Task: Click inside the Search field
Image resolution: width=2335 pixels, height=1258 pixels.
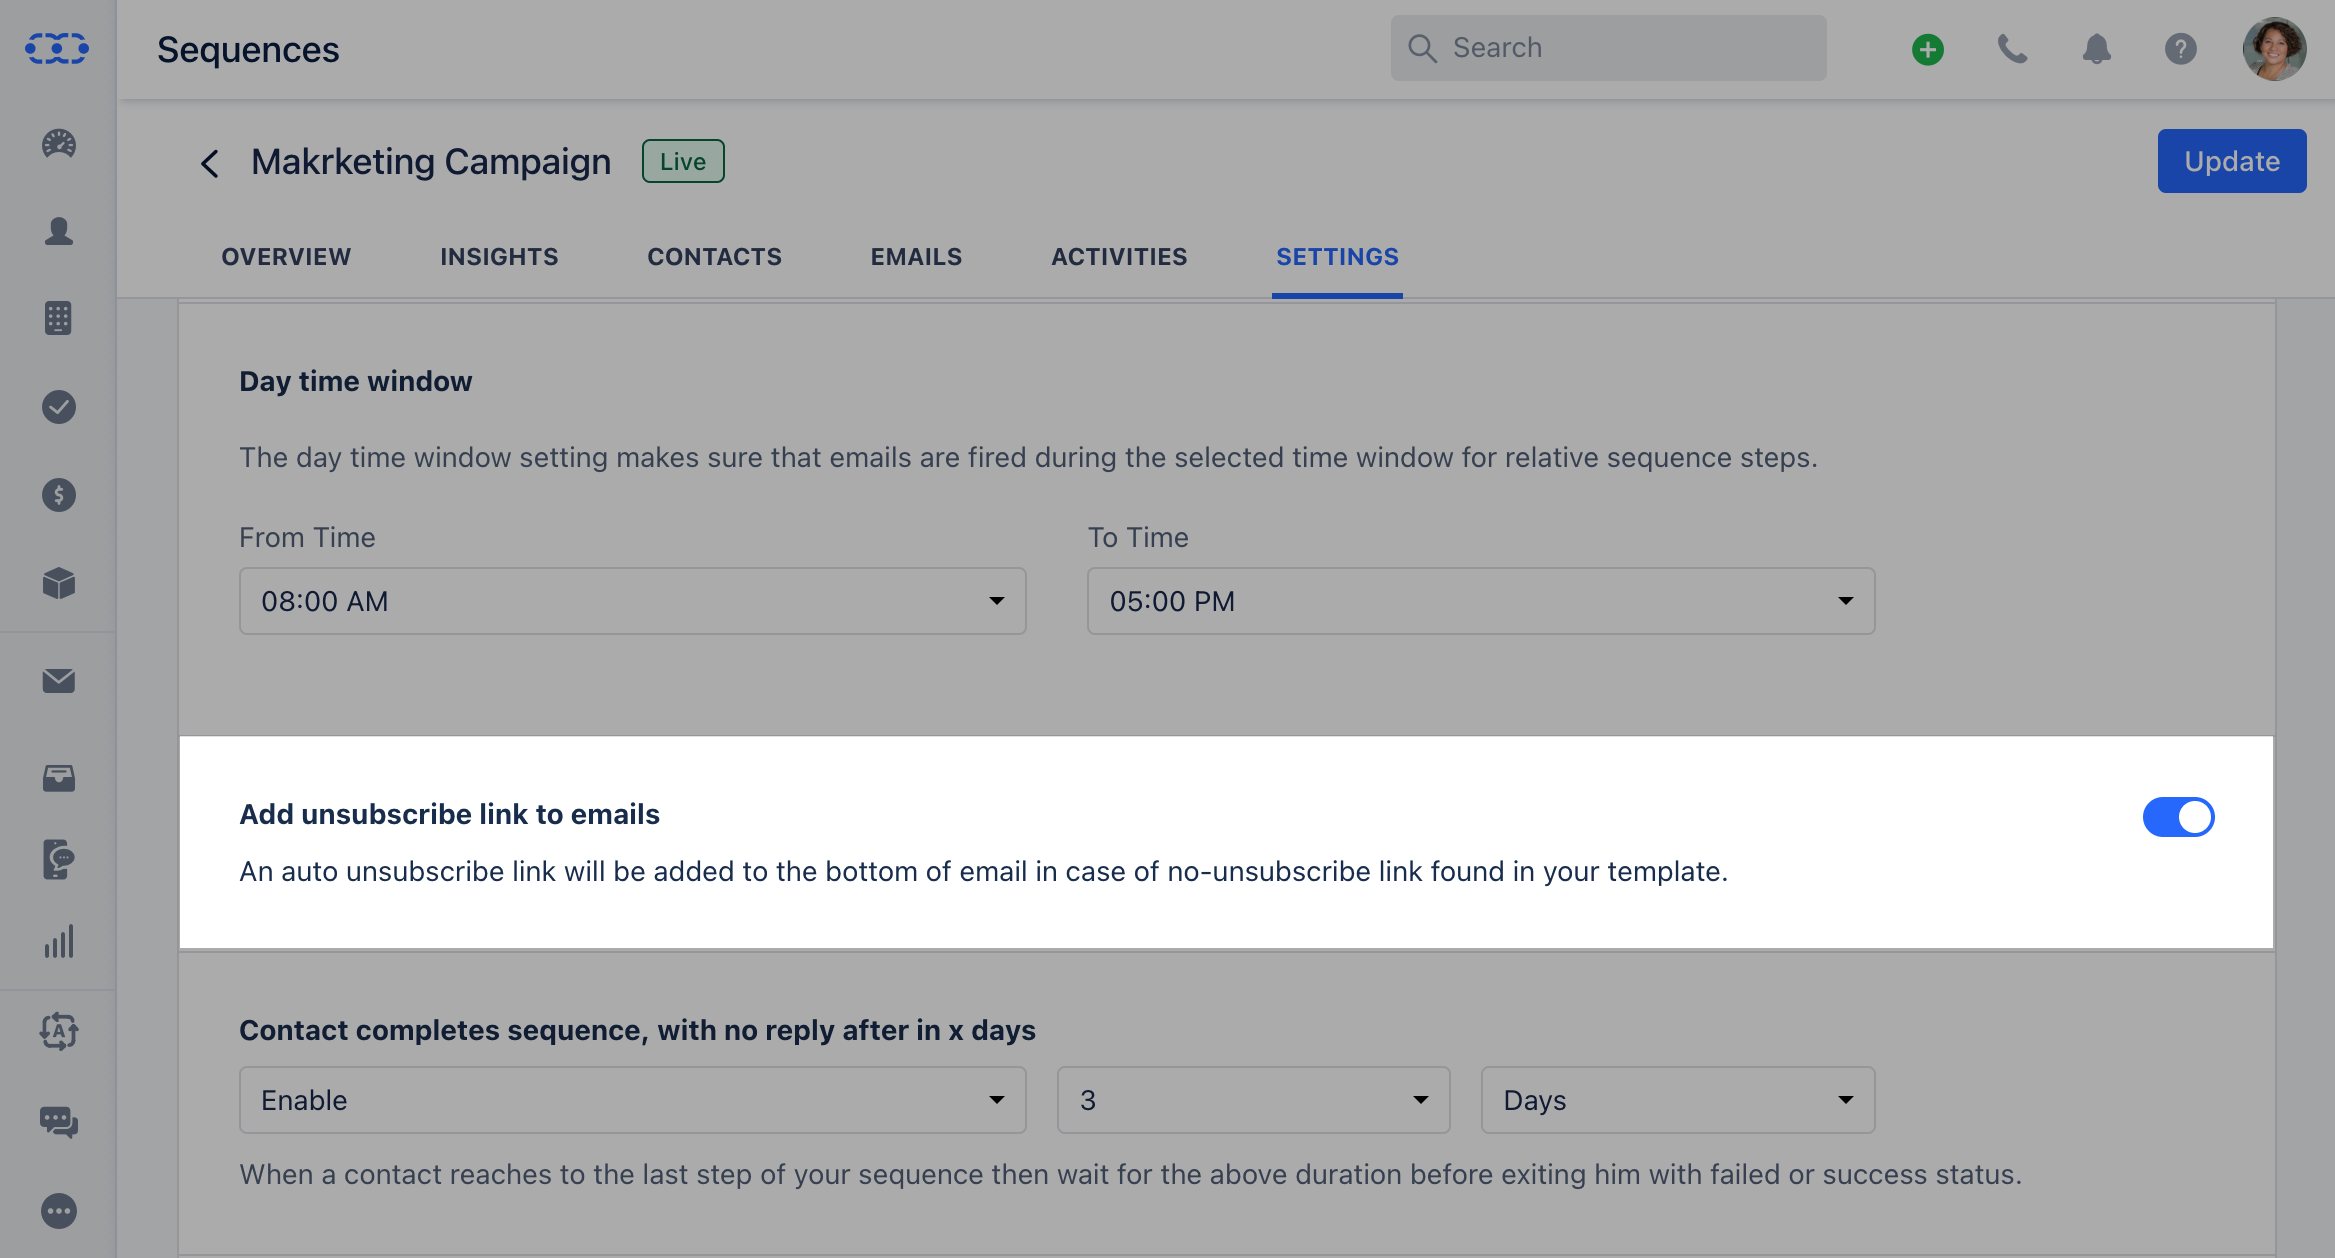Action: [1608, 48]
